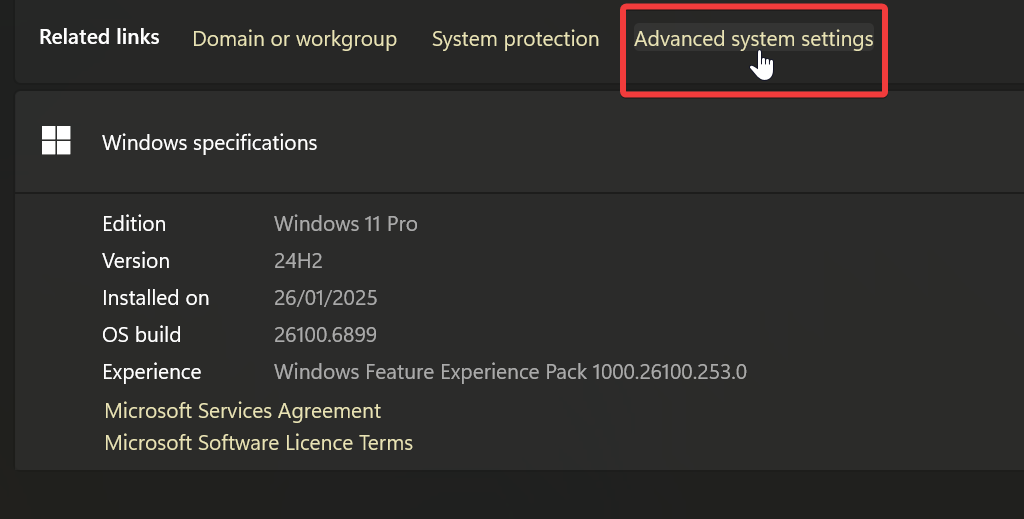
Task: Click the Related links label
Action: [x=99, y=37]
